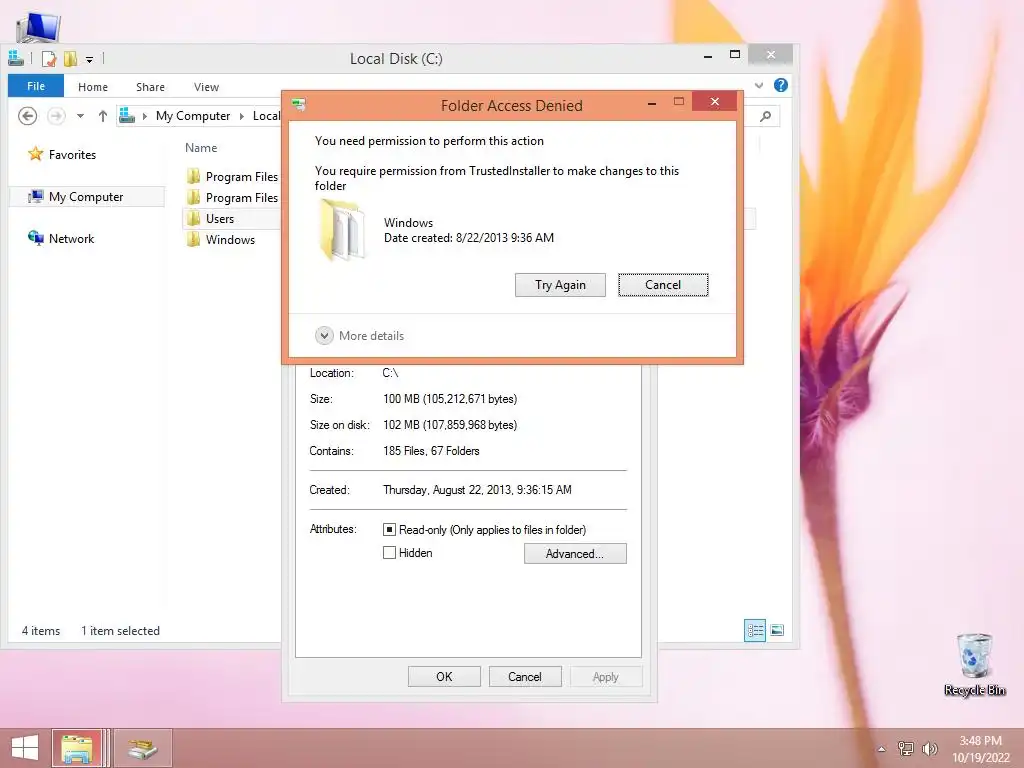
Task: Click the taskbar clock and date
Action: coord(980,748)
